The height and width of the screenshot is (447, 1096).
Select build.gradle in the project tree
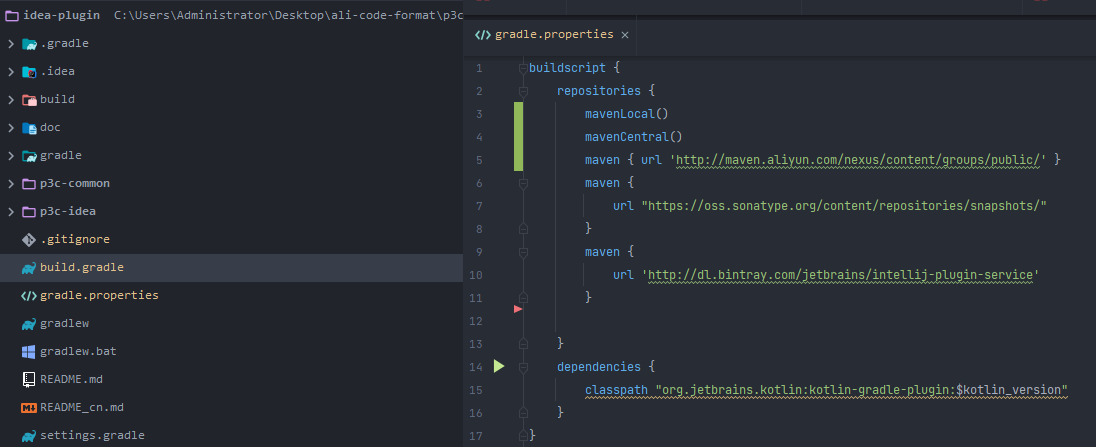tap(82, 268)
